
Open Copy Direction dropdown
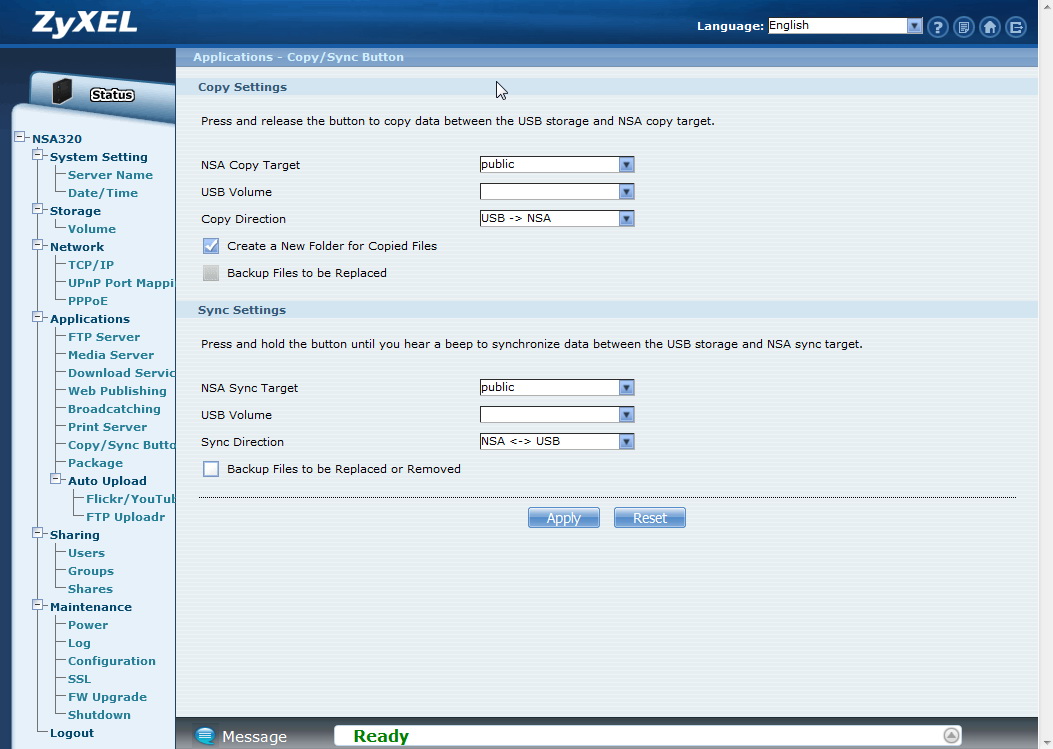(x=557, y=218)
